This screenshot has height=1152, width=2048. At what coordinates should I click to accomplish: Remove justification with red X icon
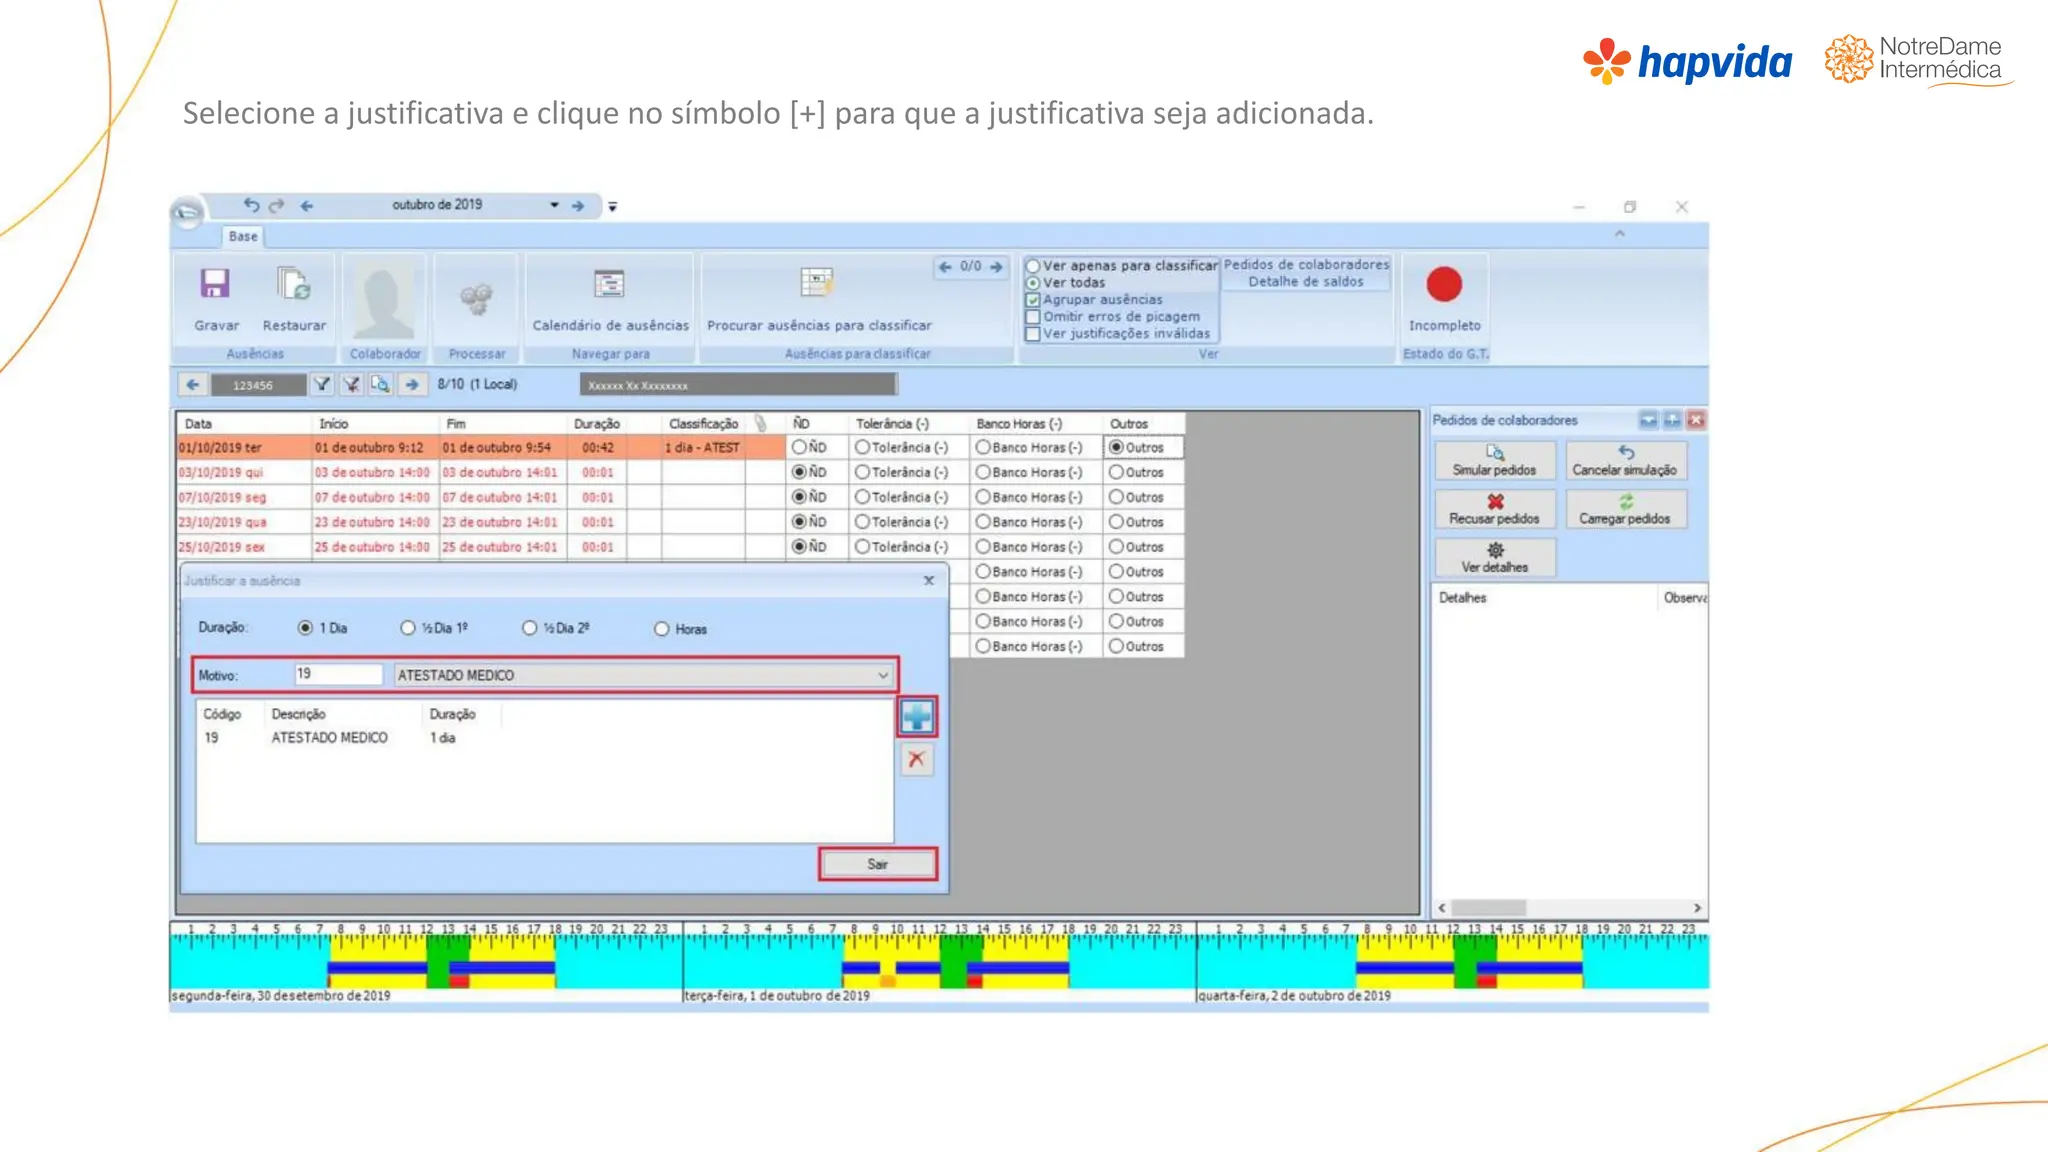click(x=916, y=760)
